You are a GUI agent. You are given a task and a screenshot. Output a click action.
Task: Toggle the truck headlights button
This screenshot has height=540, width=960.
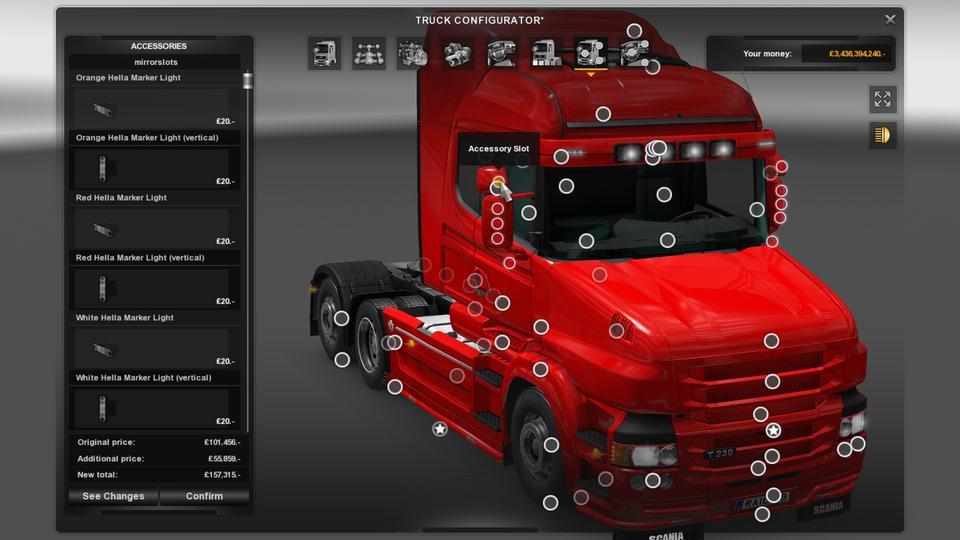(x=882, y=135)
